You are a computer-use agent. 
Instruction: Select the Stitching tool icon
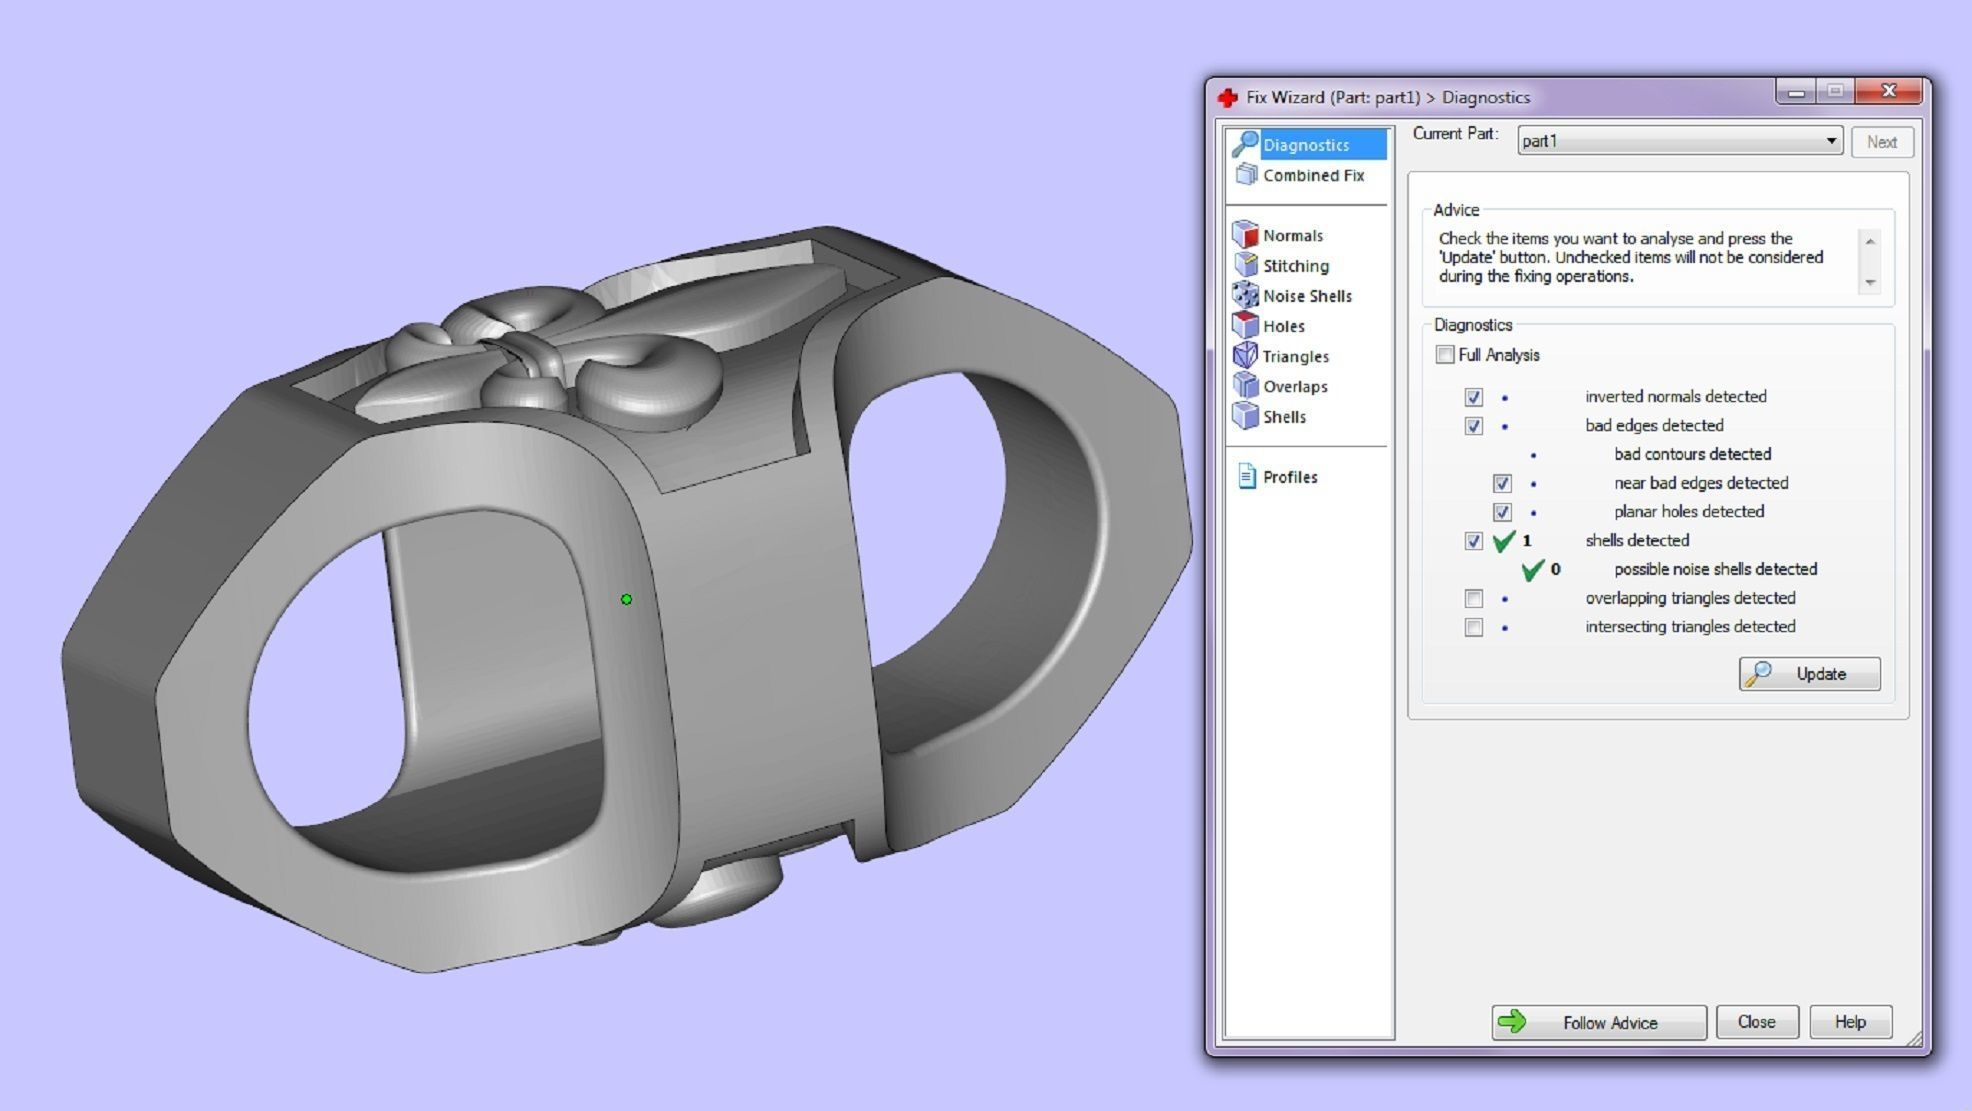[1245, 265]
